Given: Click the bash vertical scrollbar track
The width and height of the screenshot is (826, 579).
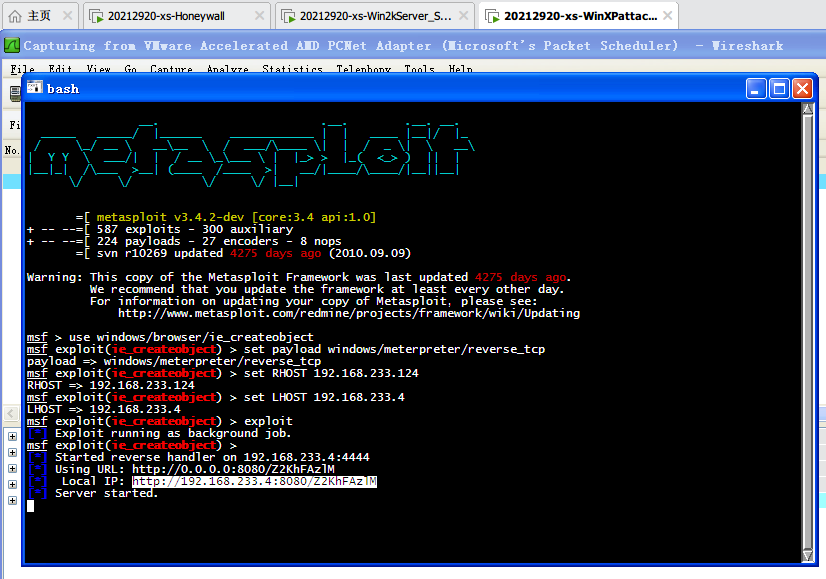Looking at the screenshot, I should pyautogui.click(x=808, y=332).
